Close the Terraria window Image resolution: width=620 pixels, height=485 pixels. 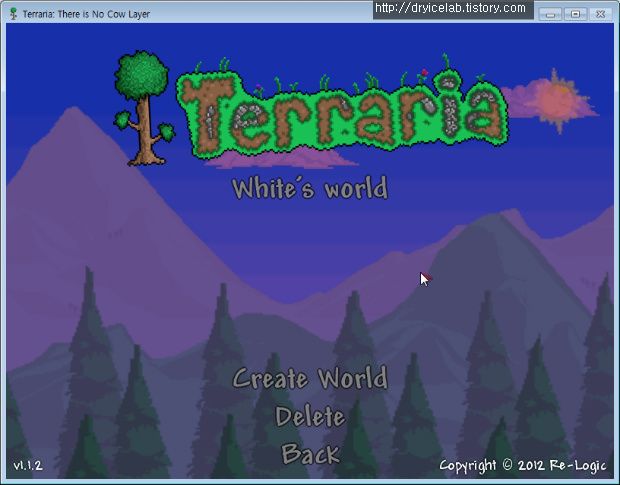[600, 14]
